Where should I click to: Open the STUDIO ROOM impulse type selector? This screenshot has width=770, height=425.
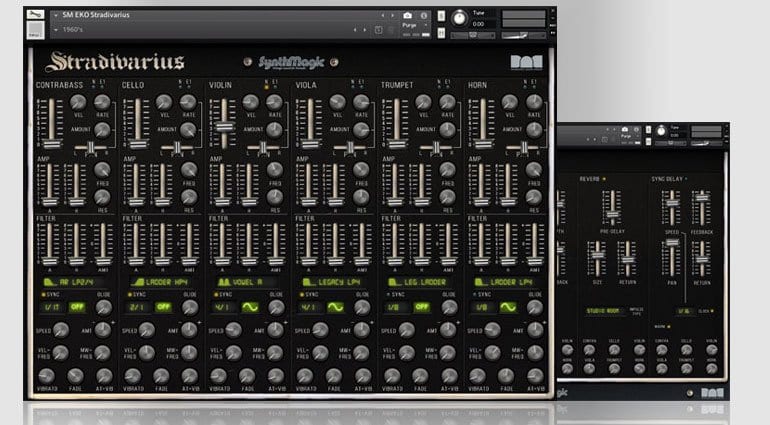pyautogui.click(x=603, y=311)
